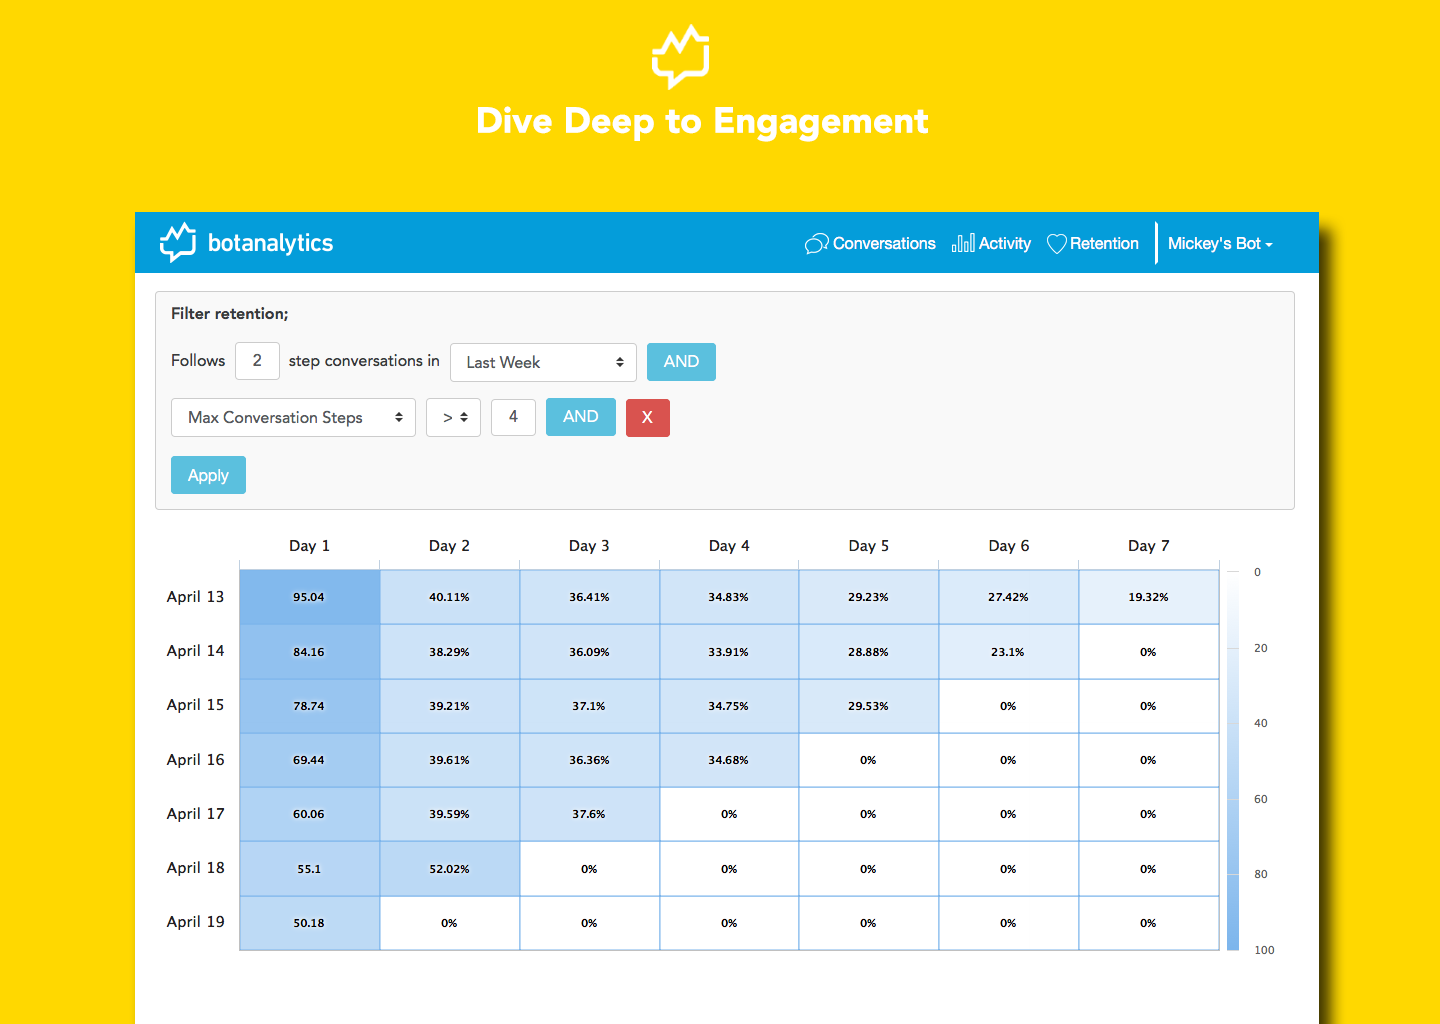Click the April 18 row label
This screenshot has height=1024, width=1440.
(195, 868)
